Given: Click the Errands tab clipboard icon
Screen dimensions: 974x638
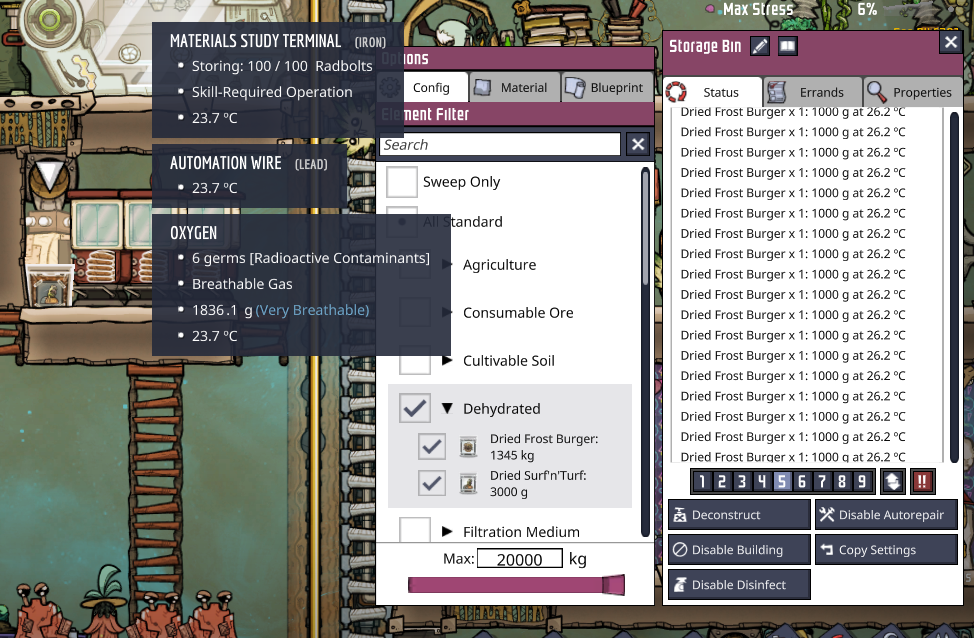Looking at the screenshot, I should [x=776, y=92].
